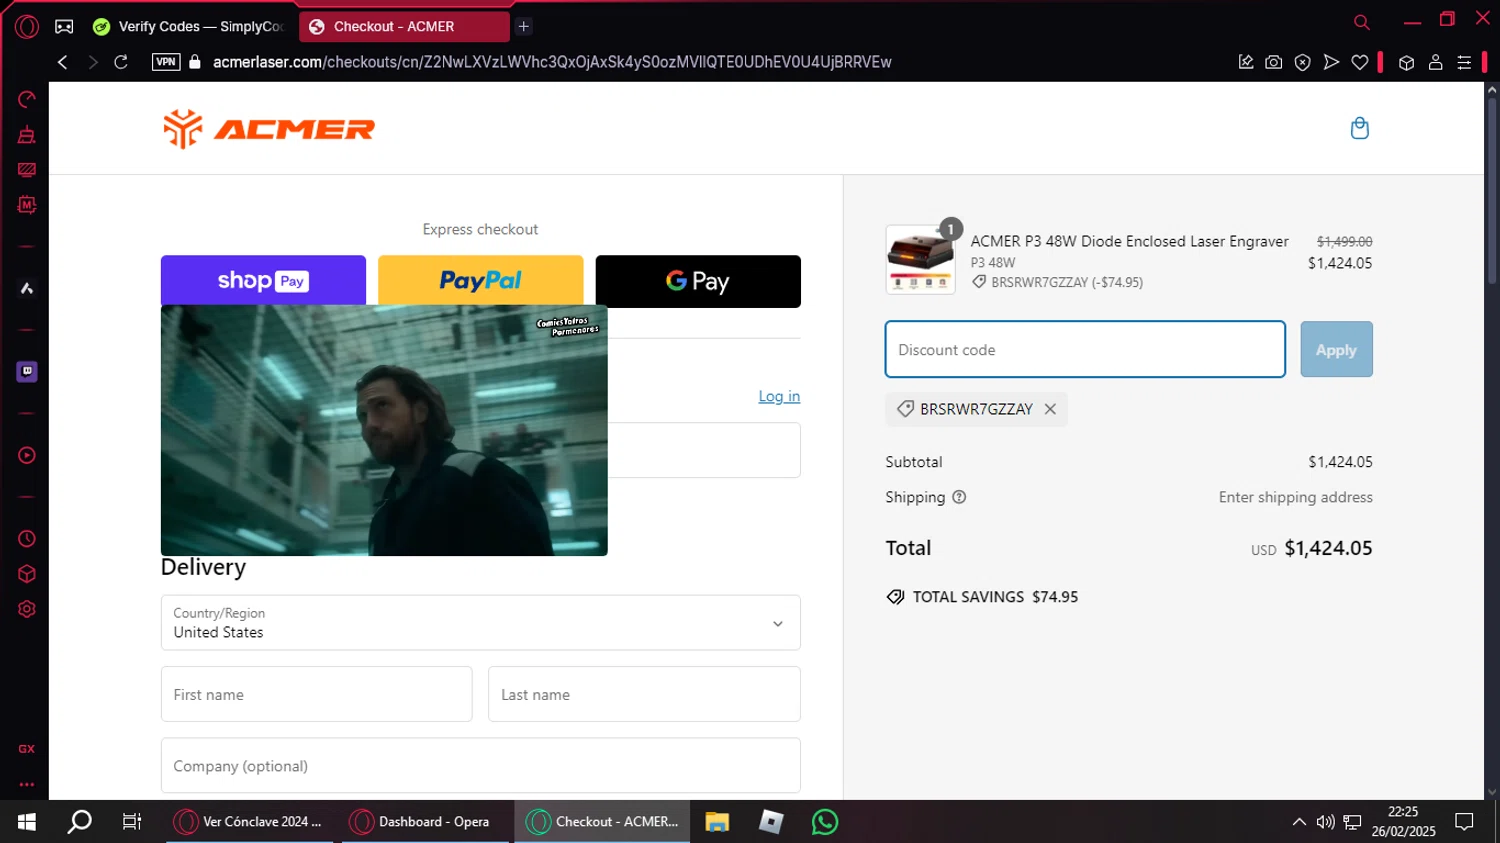Click the address bar URL

tap(552, 62)
